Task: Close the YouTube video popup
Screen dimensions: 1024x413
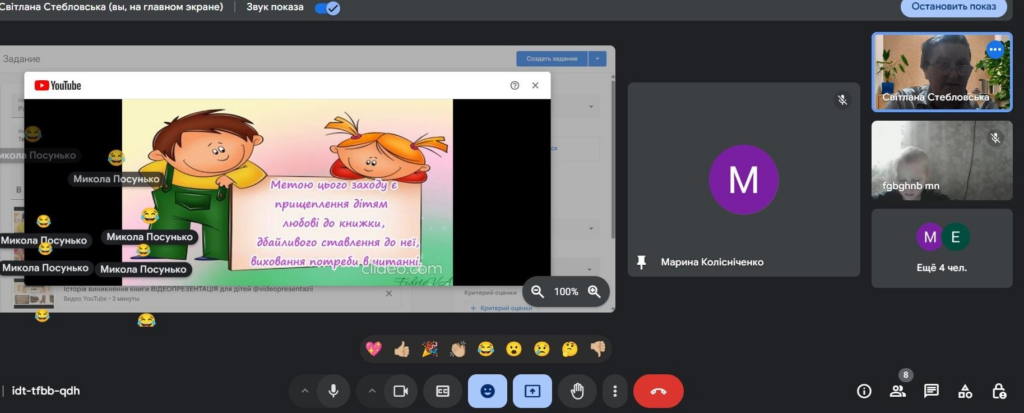Action: click(536, 85)
